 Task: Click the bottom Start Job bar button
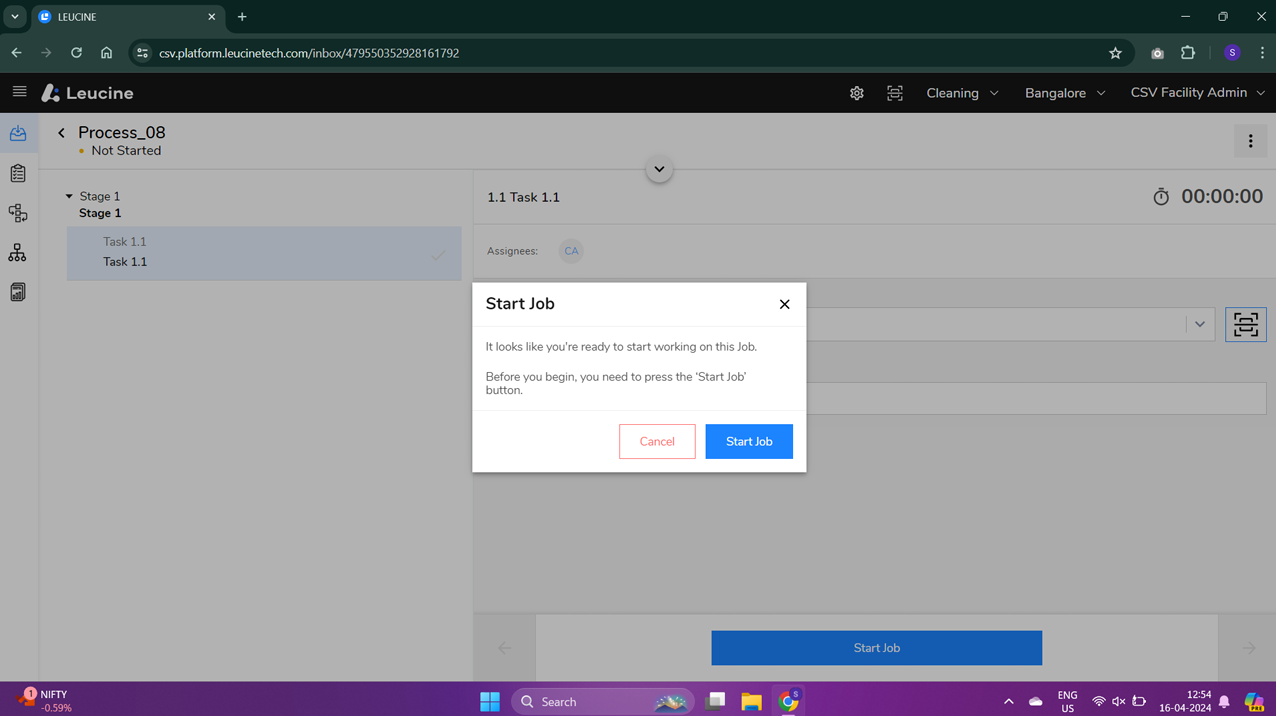pos(877,648)
